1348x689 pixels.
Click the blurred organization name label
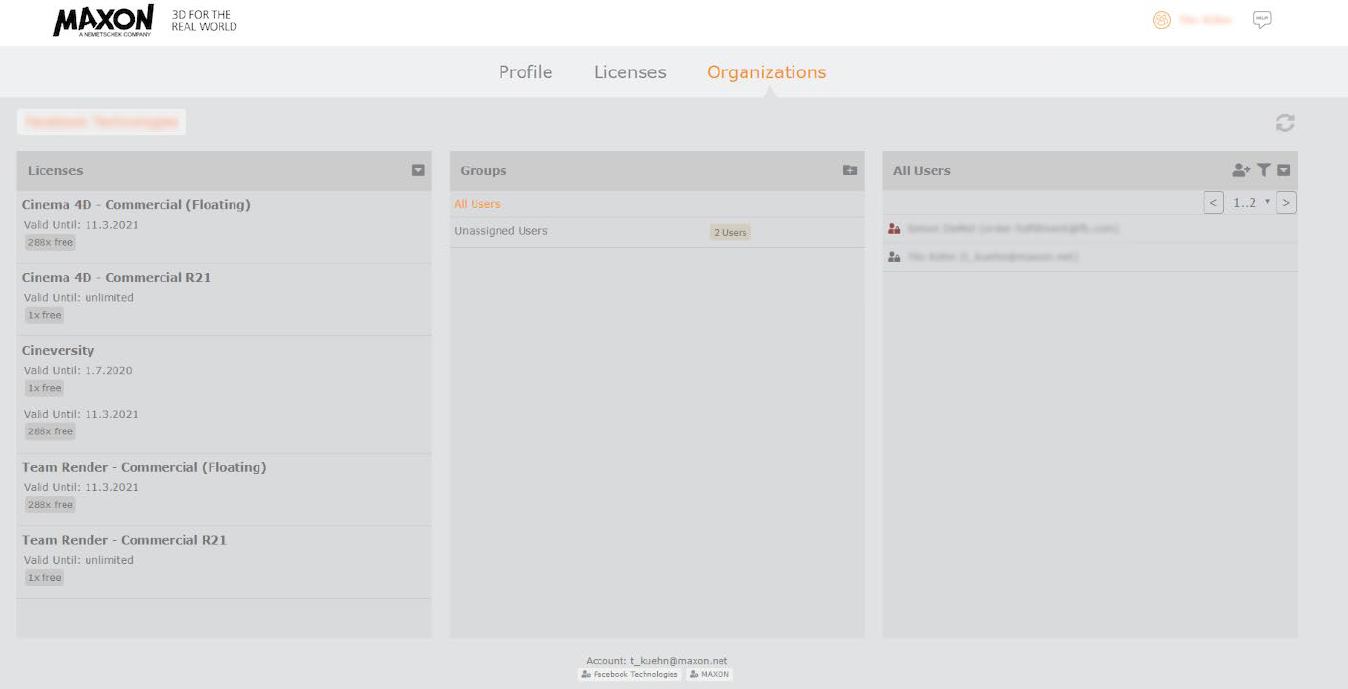[101, 122]
